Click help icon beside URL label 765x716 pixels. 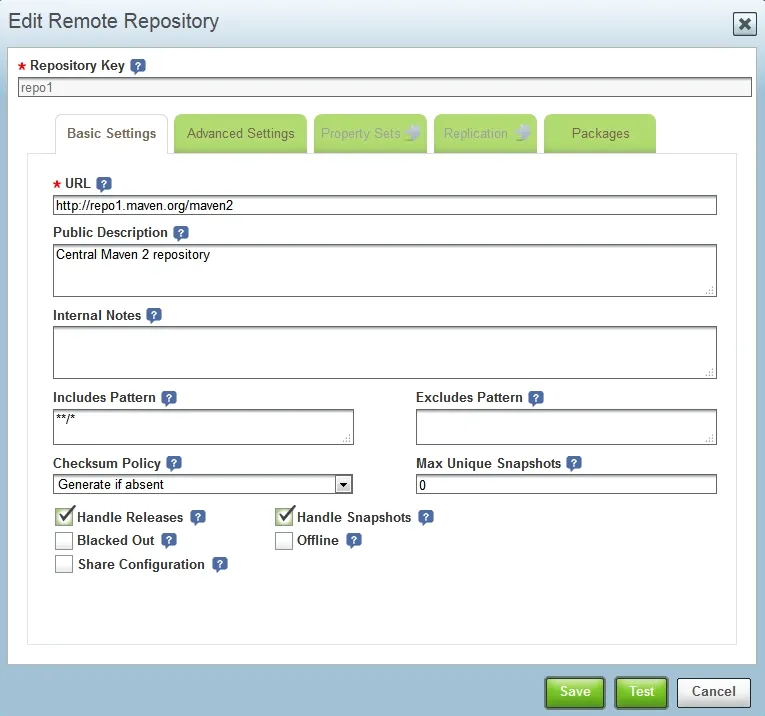click(x=103, y=184)
